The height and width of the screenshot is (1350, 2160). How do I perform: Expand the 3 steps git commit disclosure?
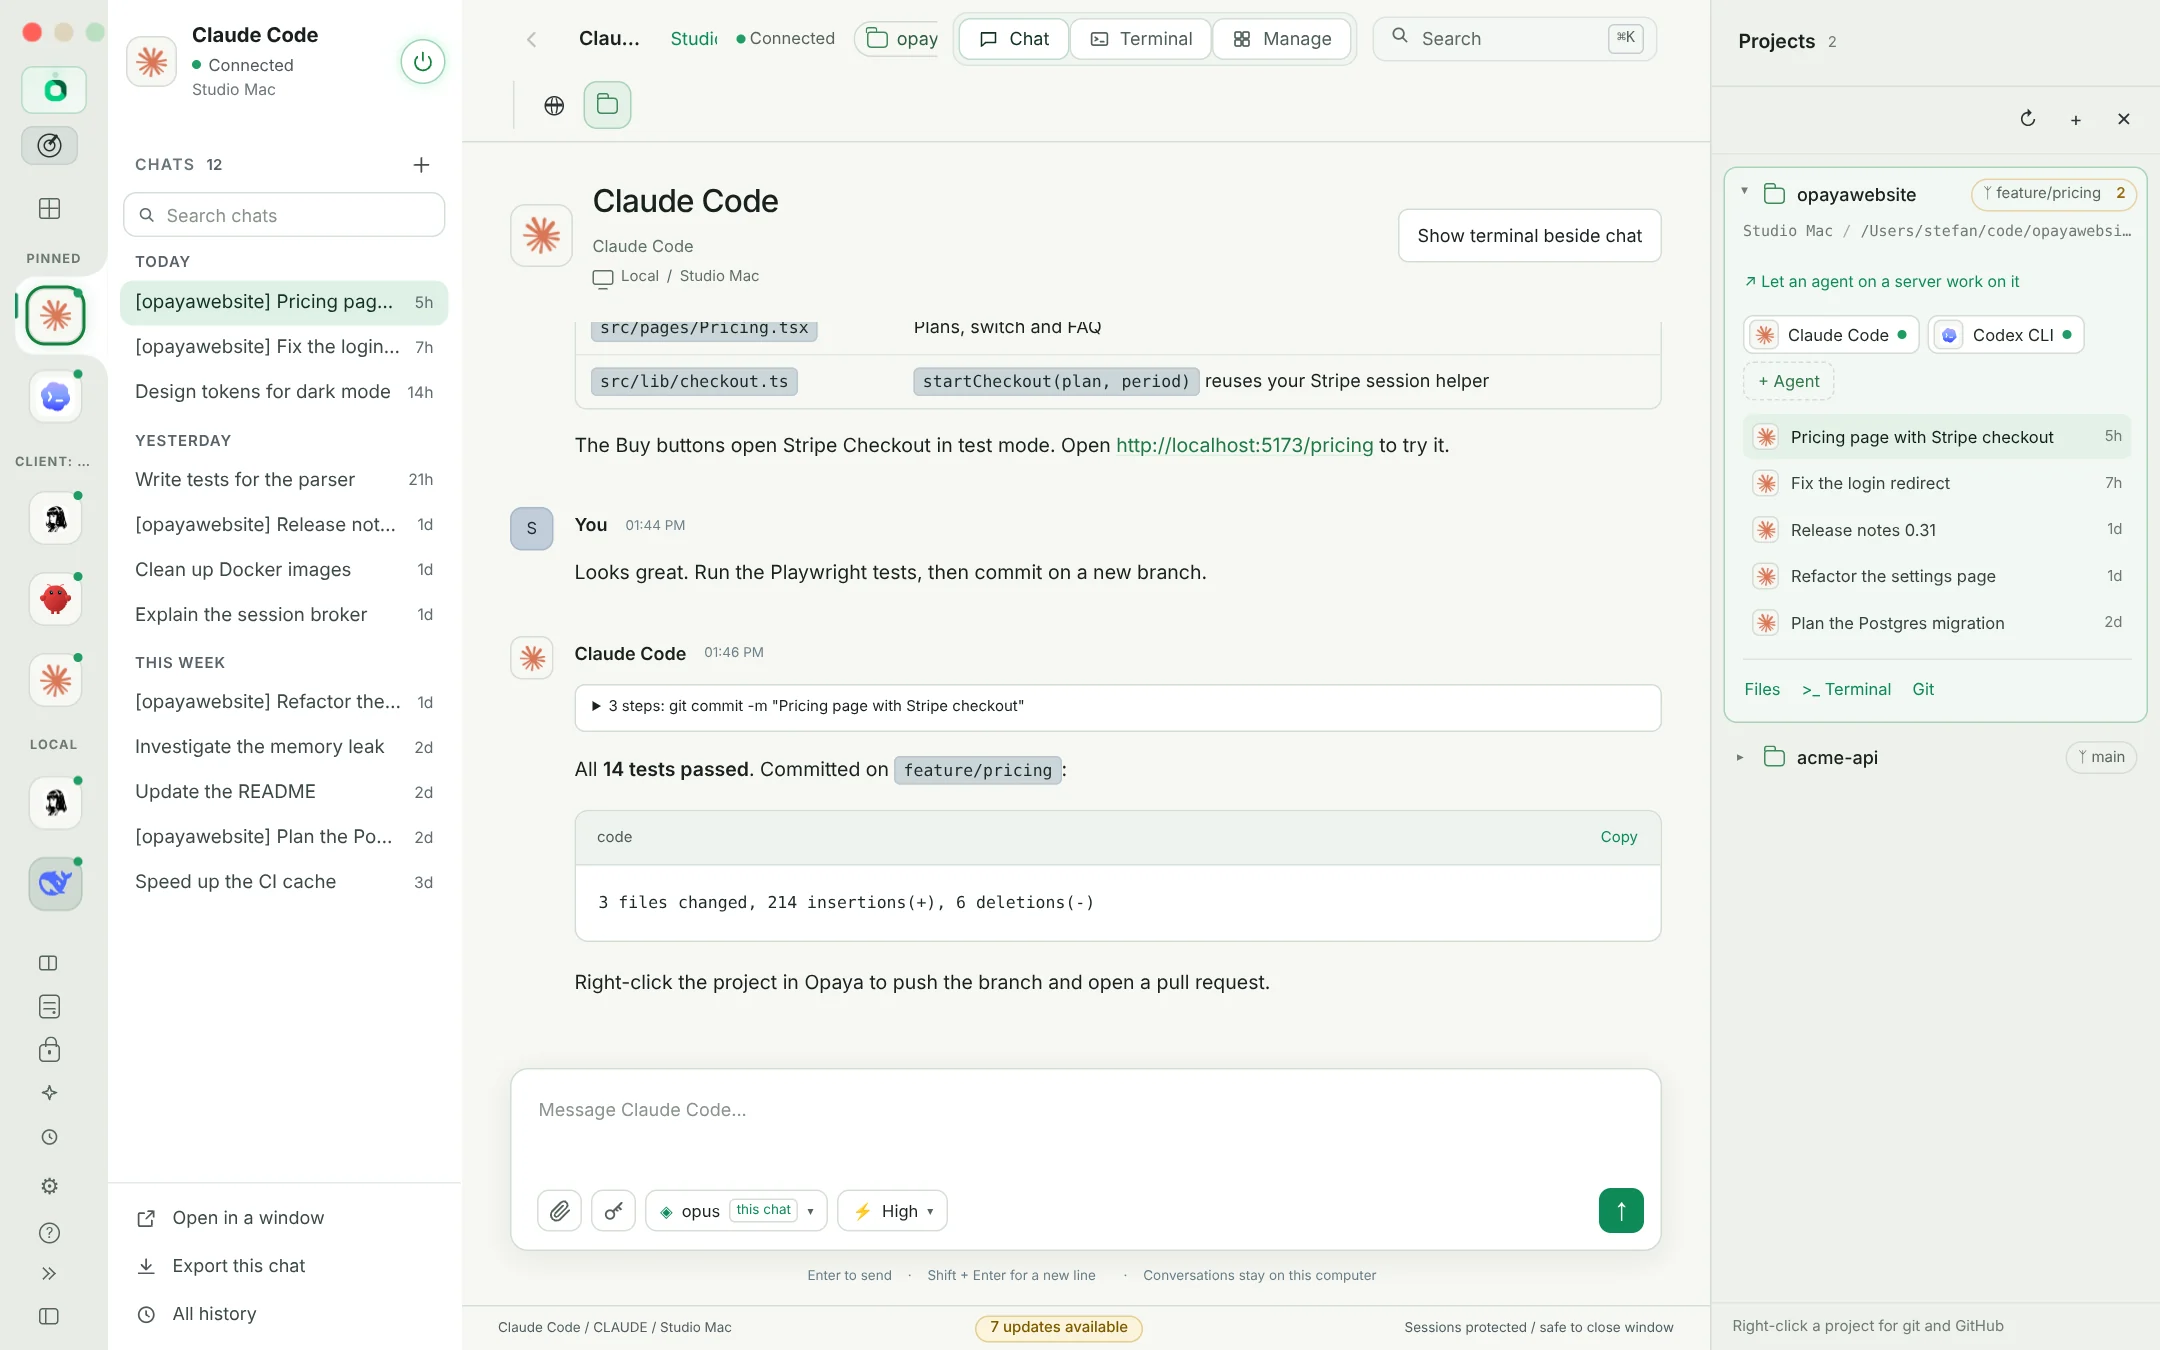[1117, 706]
